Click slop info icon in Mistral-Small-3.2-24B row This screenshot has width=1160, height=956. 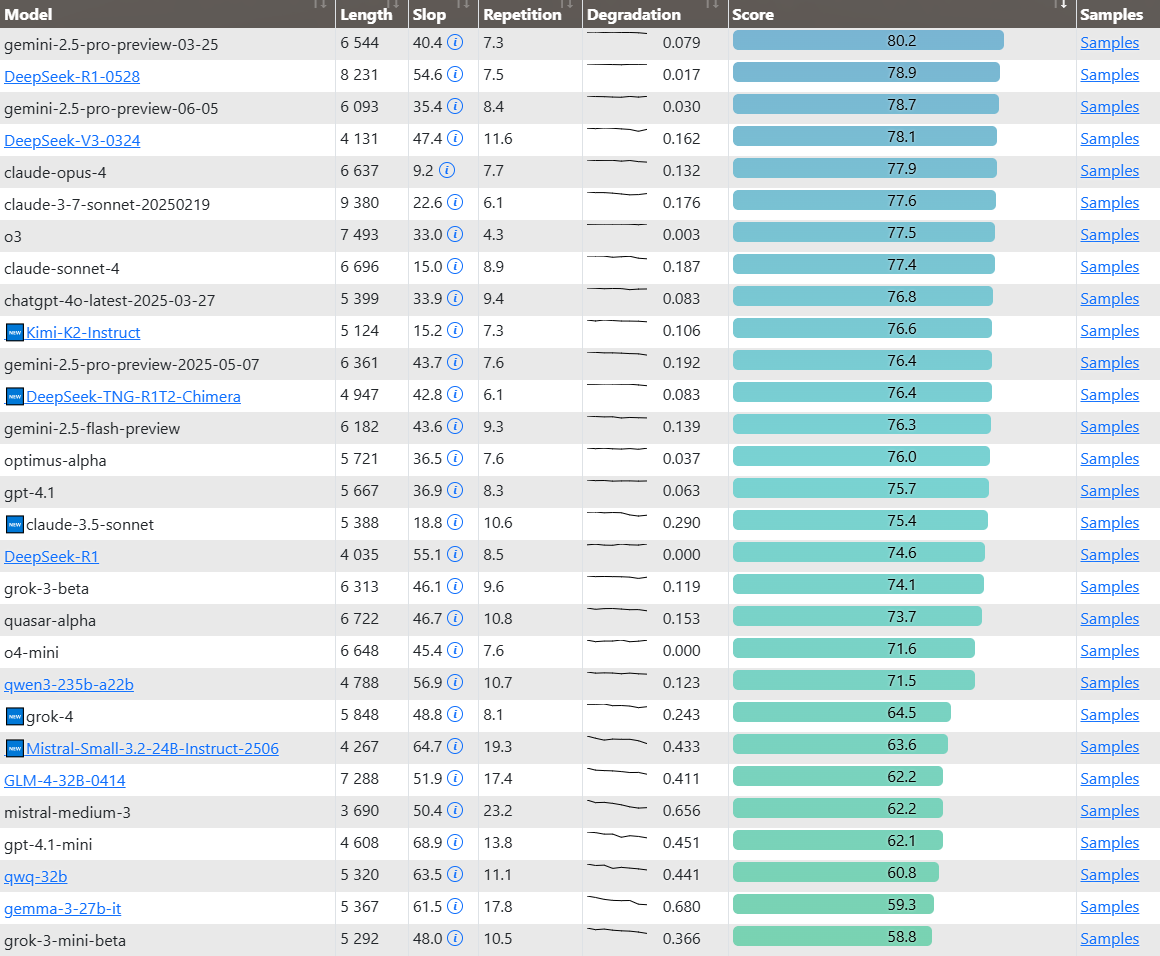(455, 746)
